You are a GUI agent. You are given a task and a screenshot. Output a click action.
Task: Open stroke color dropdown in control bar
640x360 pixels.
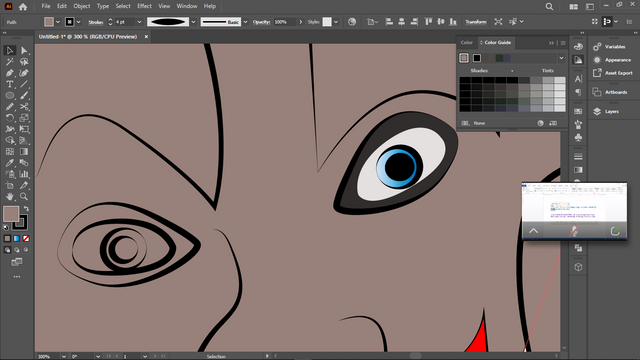click(78, 22)
